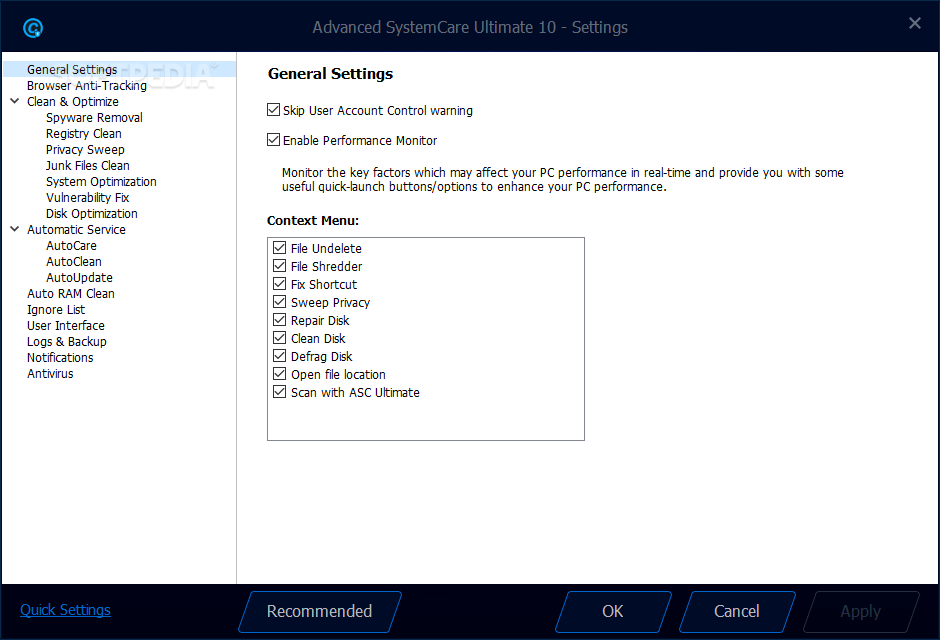The image size is (940, 640).
Task: Open Registry Clean settings
Action: (x=83, y=134)
